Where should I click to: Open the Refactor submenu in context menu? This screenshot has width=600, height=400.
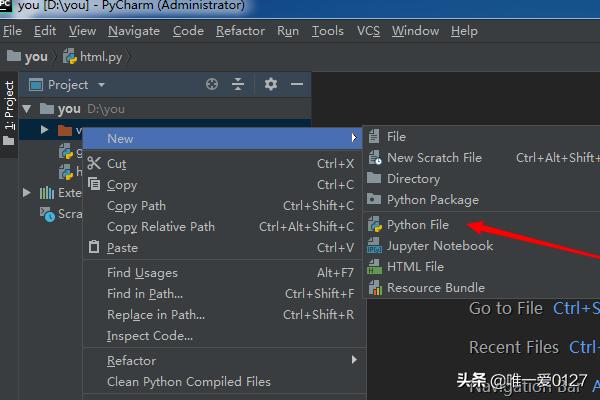pos(131,360)
